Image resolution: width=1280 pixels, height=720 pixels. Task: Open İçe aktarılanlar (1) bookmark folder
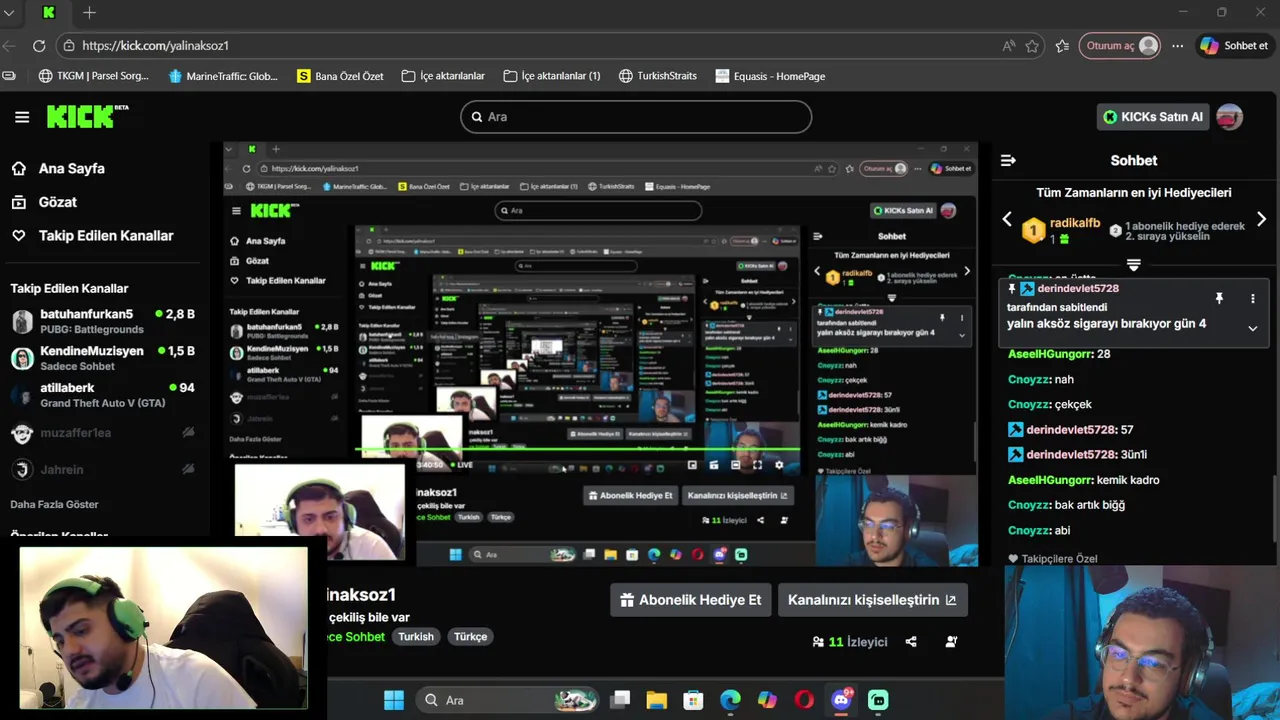(x=551, y=76)
